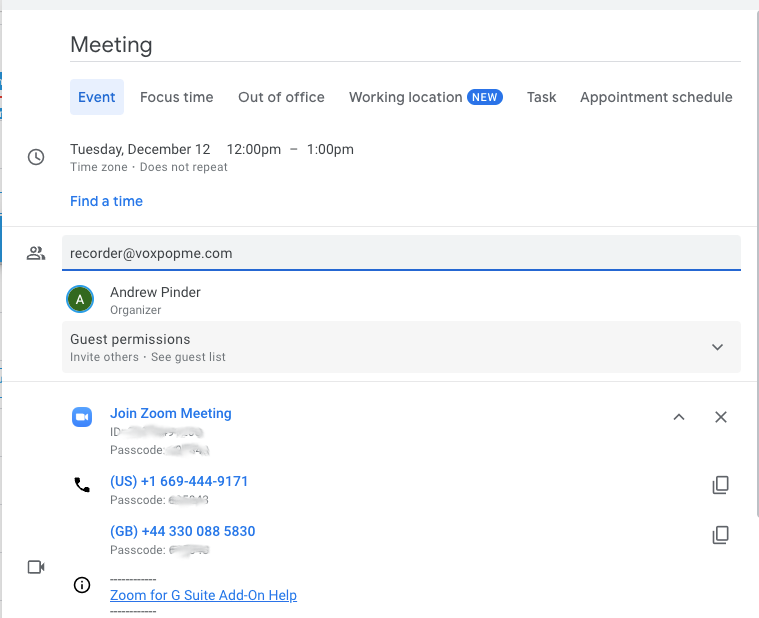Change end time 1:00pm
This screenshot has height=618, width=759.
click(330, 149)
